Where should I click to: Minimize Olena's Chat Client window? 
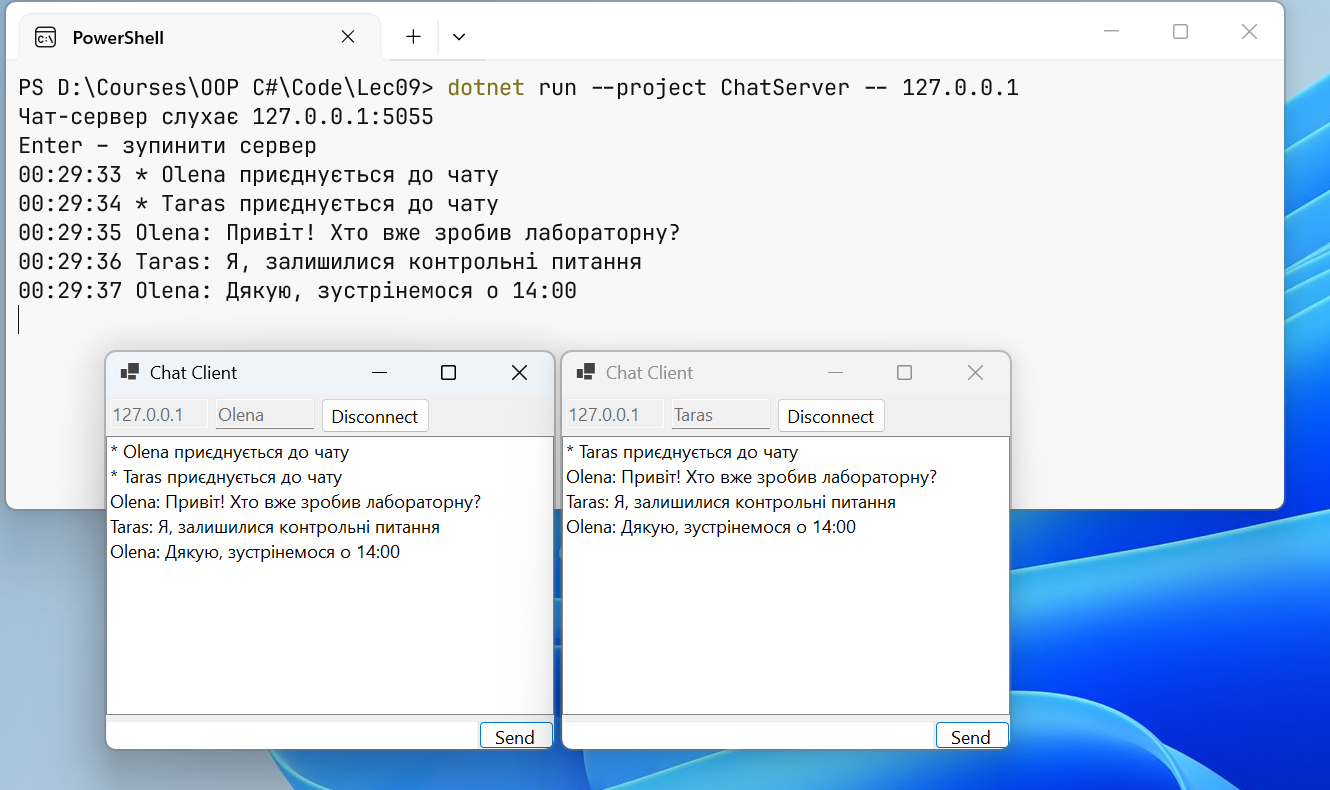tap(379, 372)
